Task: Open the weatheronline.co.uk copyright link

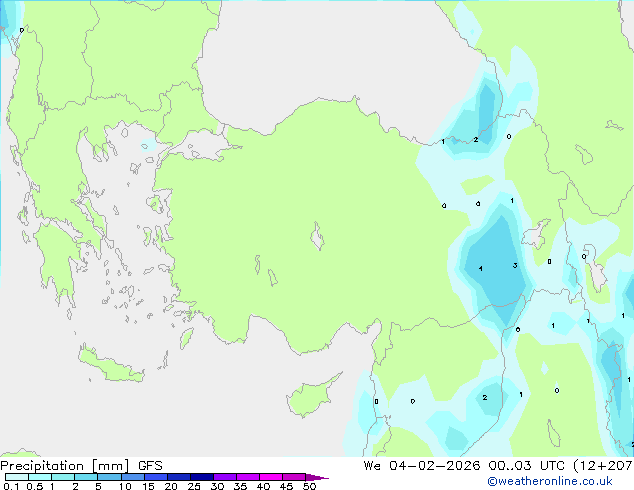Action: [x=549, y=481]
